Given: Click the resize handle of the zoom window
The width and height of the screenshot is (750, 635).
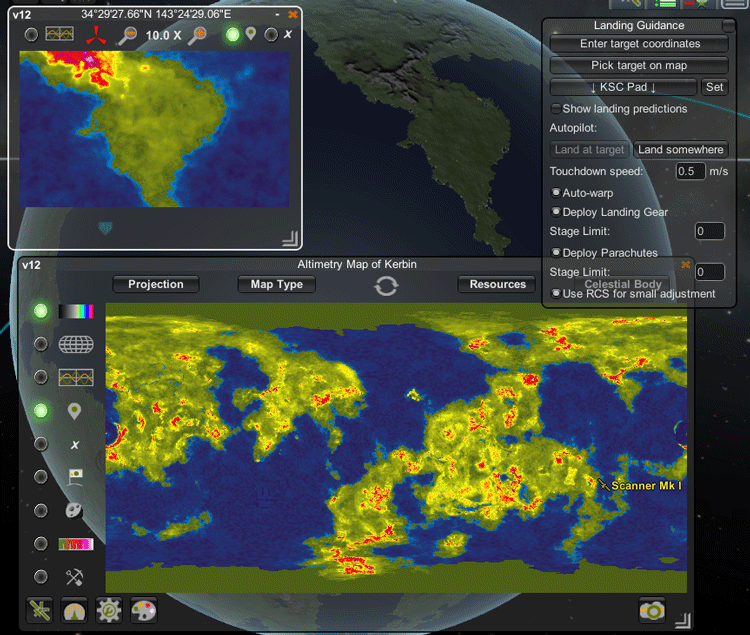Looking at the screenshot, I should point(290,238).
